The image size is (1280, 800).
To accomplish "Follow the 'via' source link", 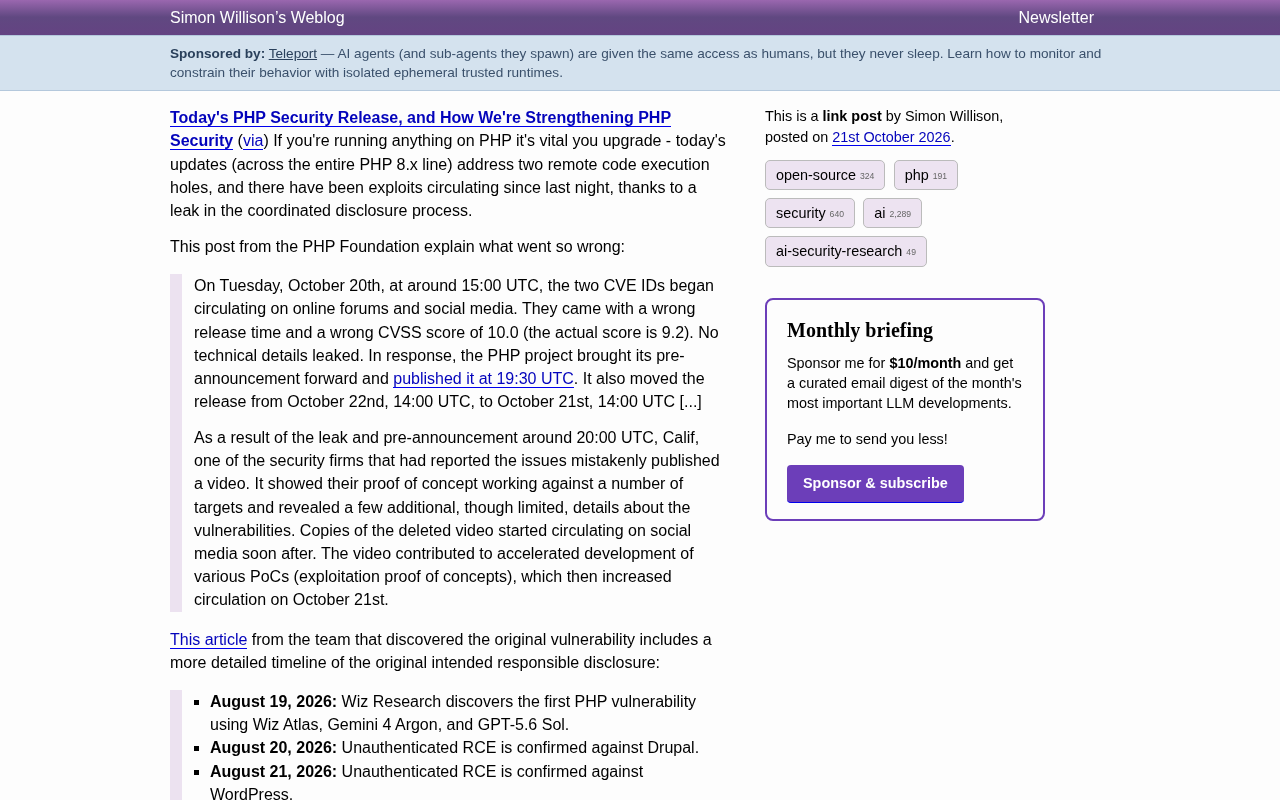I will (x=253, y=141).
